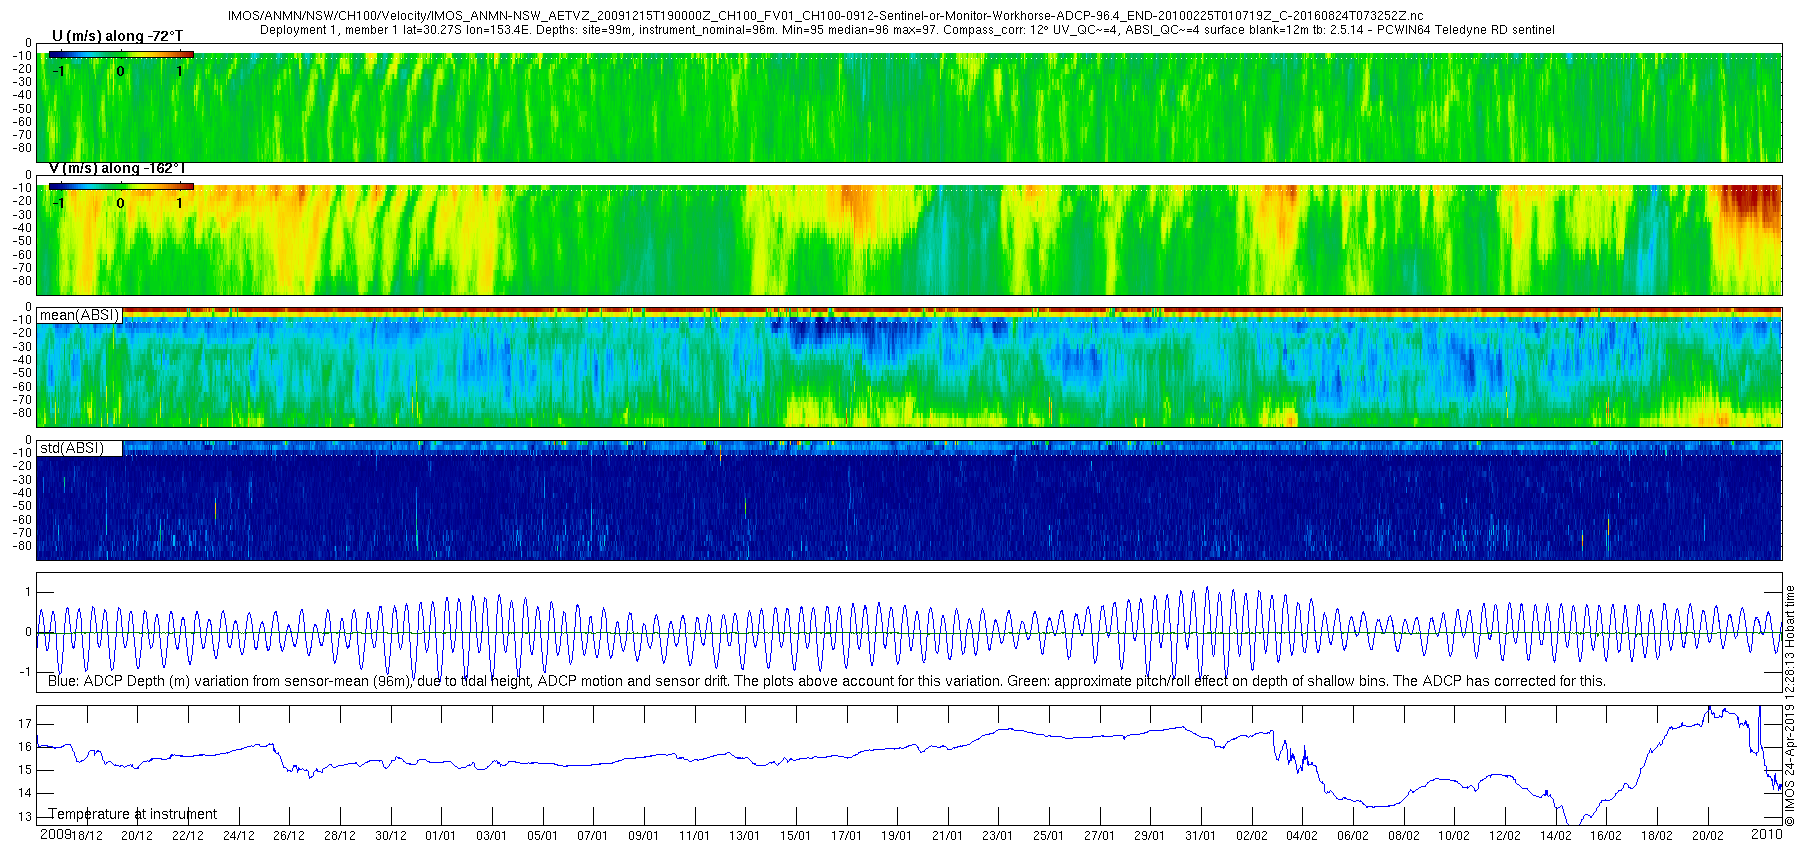Click the 03/01 date tick label
Screen dimensions: 1800x850
coord(491,836)
